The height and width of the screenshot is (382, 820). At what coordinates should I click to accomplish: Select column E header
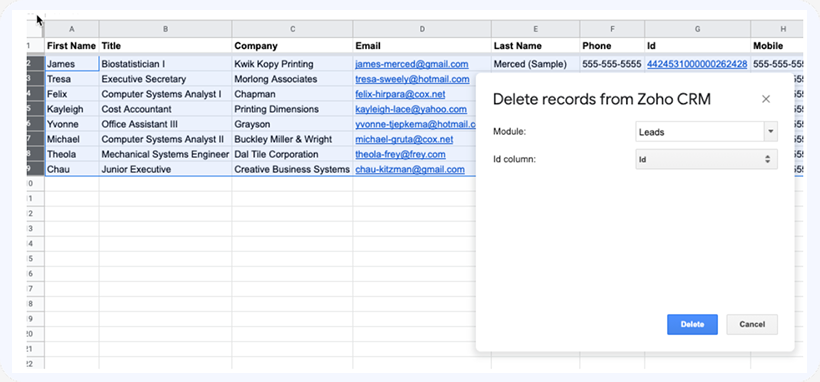(x=536, y=29)
